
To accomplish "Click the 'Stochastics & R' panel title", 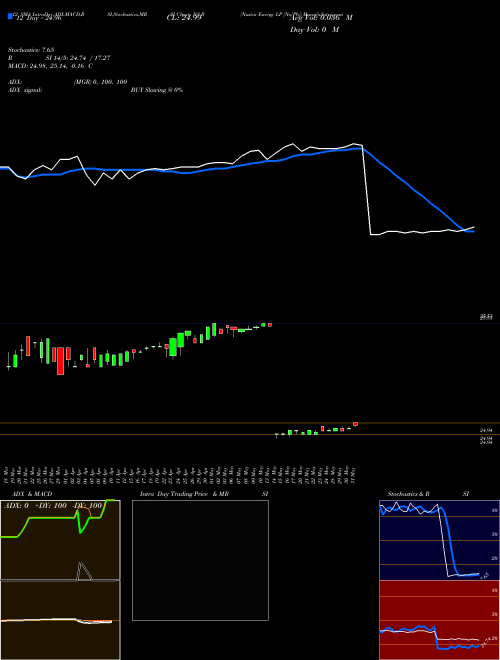I will 408,494.
